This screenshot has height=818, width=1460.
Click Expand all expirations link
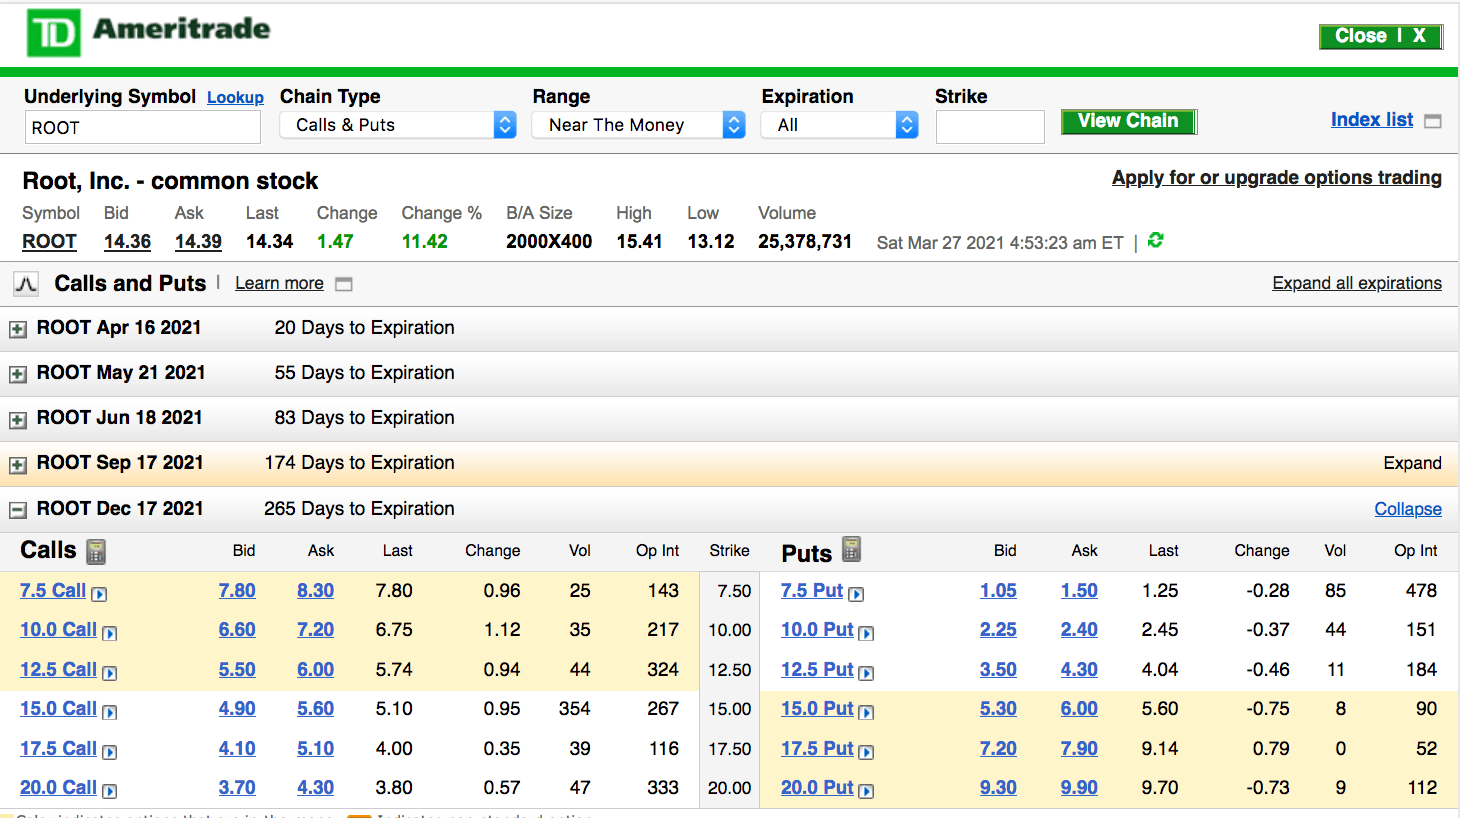1356,283
